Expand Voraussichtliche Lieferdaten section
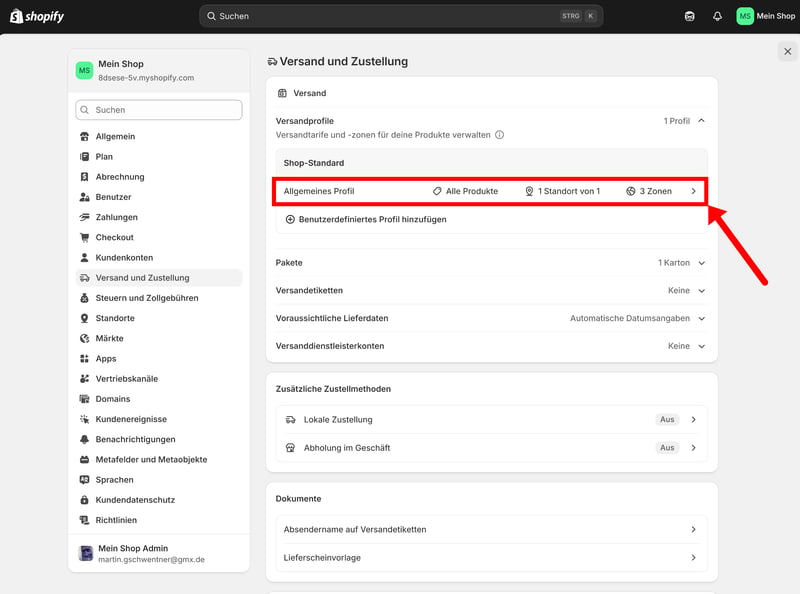The width and height of the screenshot is (800, 594). click(x=701, y=319)
